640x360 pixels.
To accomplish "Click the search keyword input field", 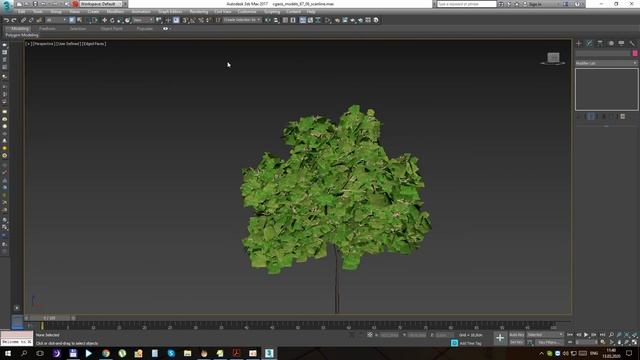I will click(x=466, y=4).
